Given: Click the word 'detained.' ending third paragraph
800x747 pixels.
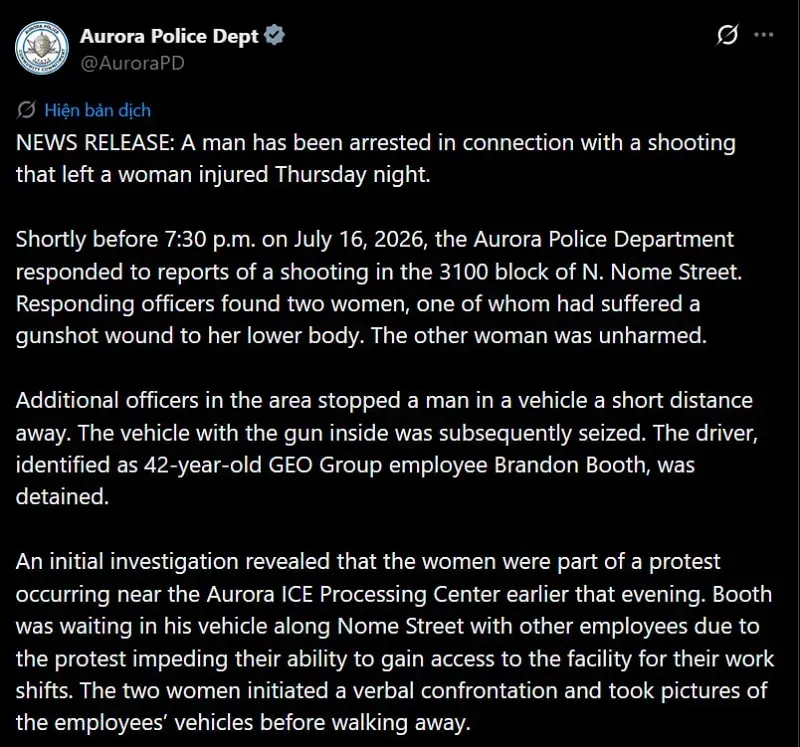Looking at the screenshot, I should point(62,496).
